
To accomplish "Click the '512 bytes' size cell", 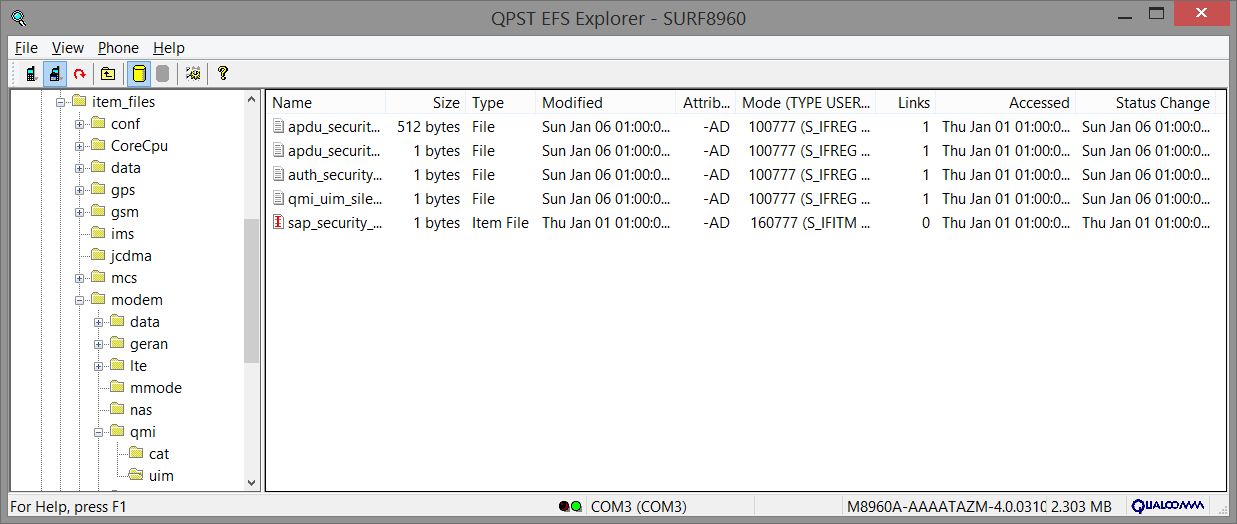I will click(428, 126).
